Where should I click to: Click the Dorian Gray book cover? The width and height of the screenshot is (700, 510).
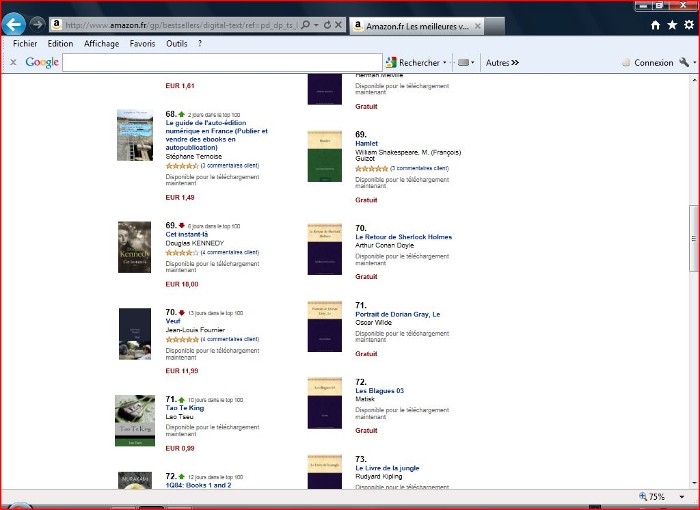(325, 326)
